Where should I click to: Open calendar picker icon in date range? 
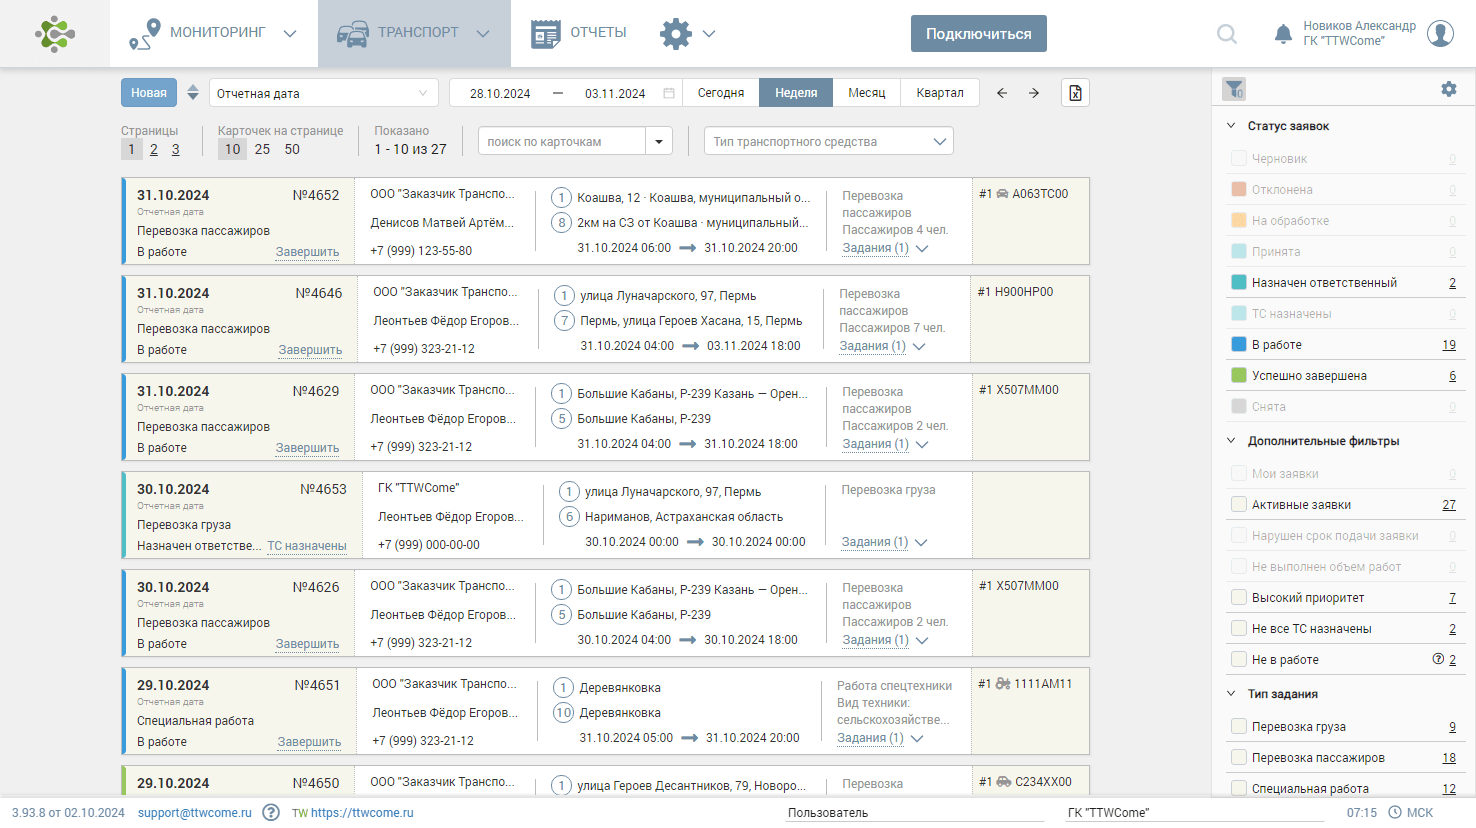pos(669,93)
